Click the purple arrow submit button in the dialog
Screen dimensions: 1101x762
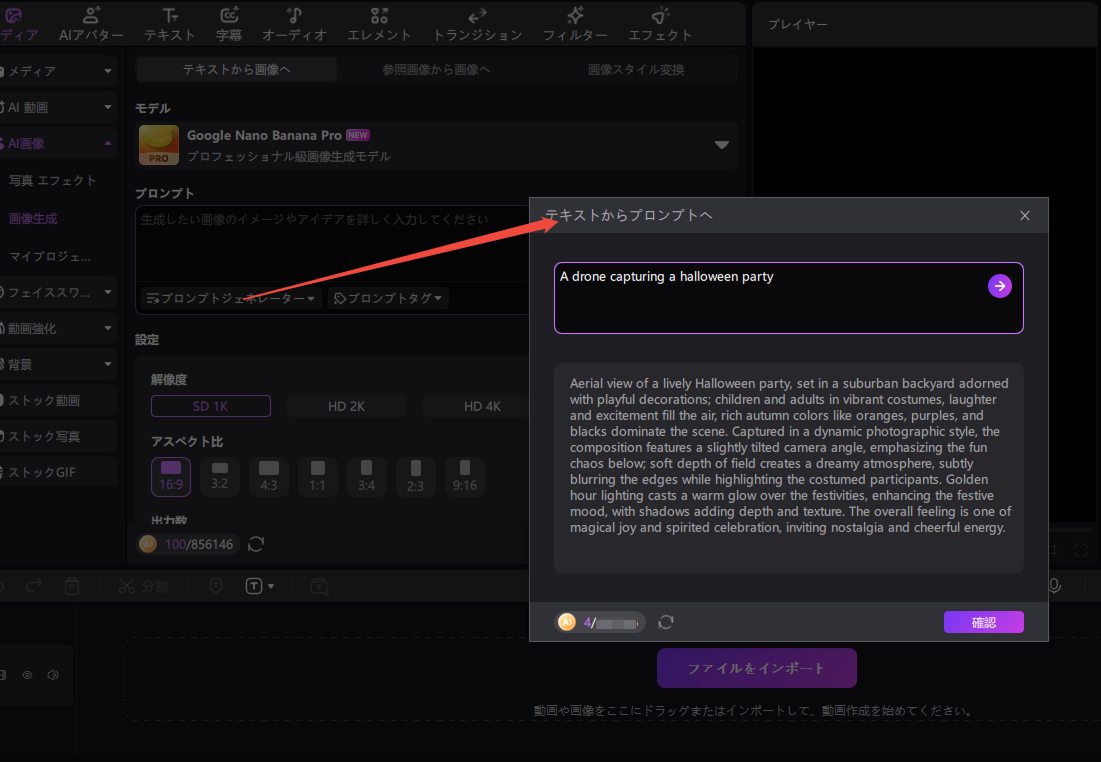1000,287
